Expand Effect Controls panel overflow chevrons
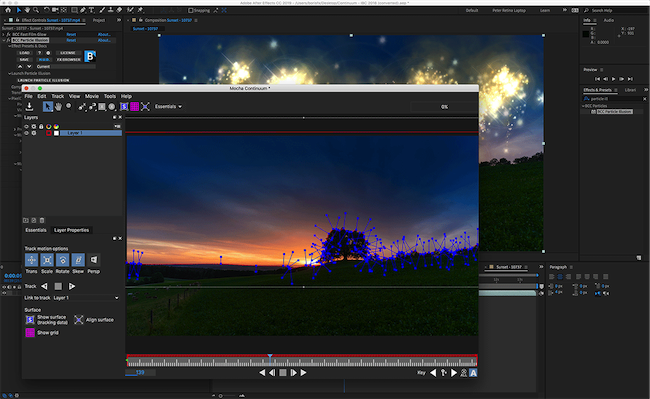Viewport: 650px width, 399px height. (x=119, y=20)
